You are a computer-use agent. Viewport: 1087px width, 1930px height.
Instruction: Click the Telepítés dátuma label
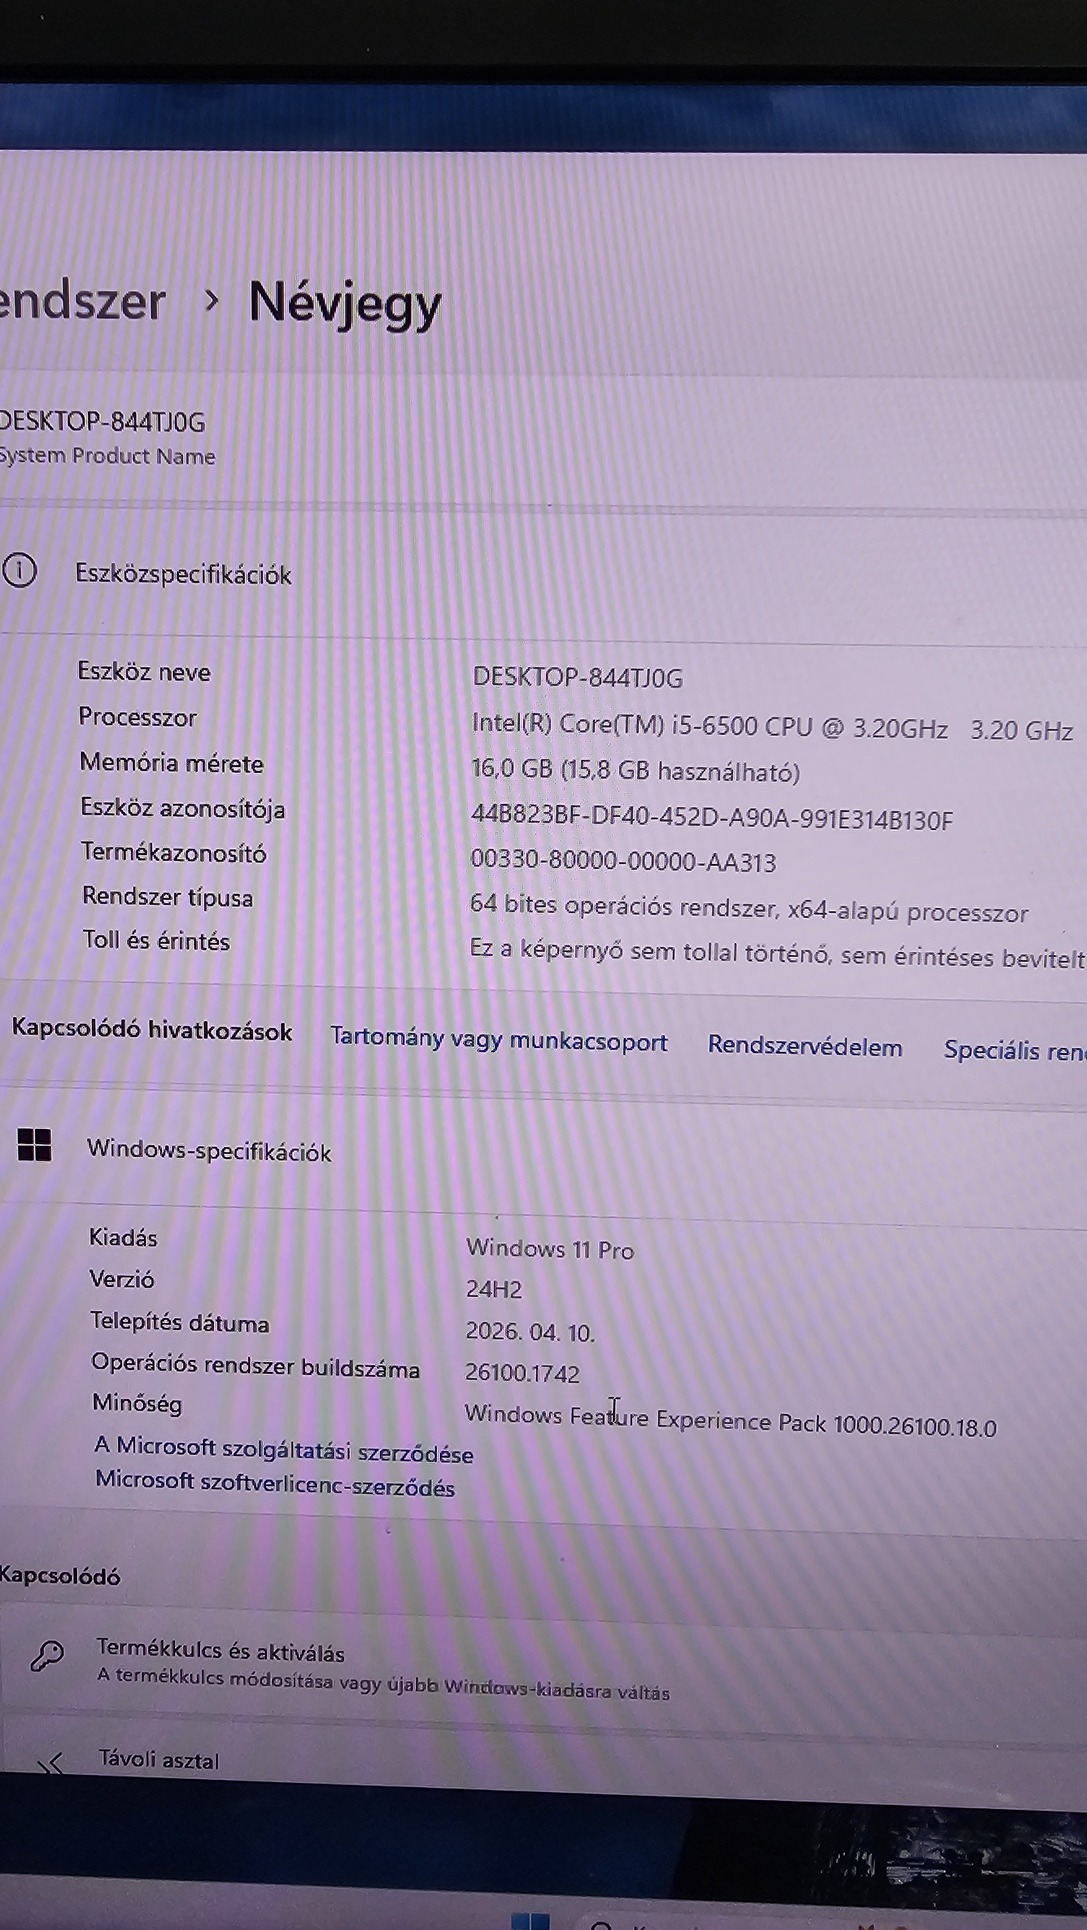click(x=180, y=1322)
